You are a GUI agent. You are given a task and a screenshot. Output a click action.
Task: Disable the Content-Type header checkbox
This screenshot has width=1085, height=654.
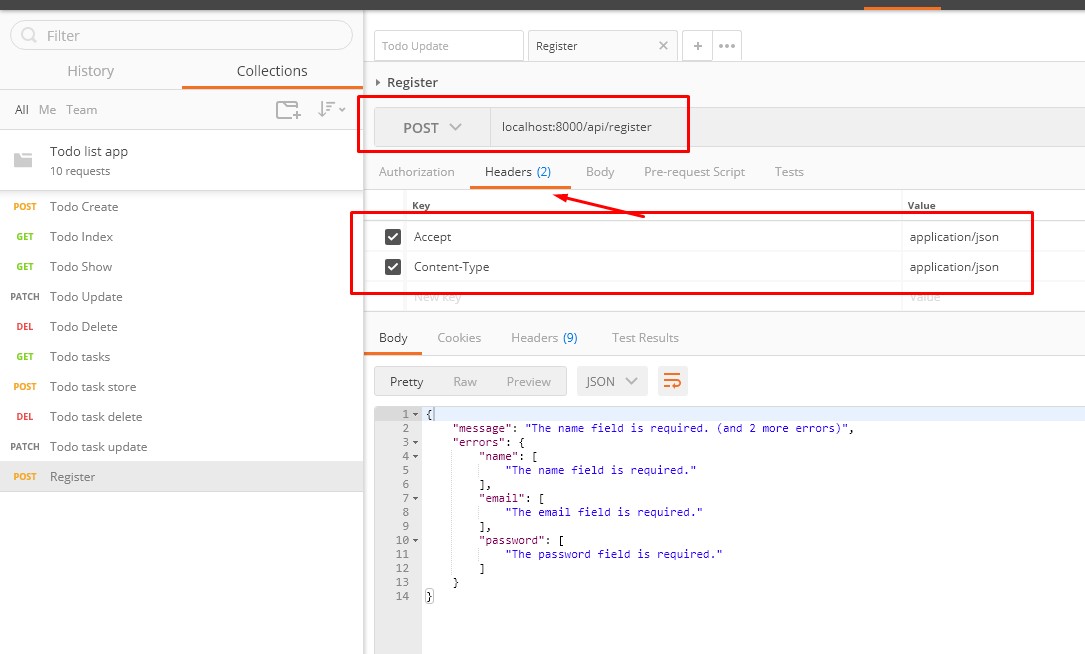tap(393, 267)
